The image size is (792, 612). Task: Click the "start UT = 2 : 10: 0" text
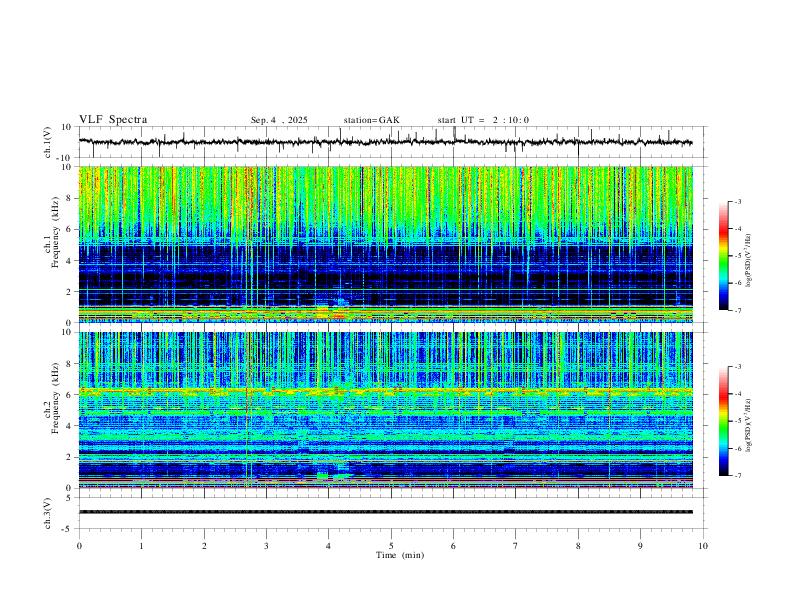point(483,120)
